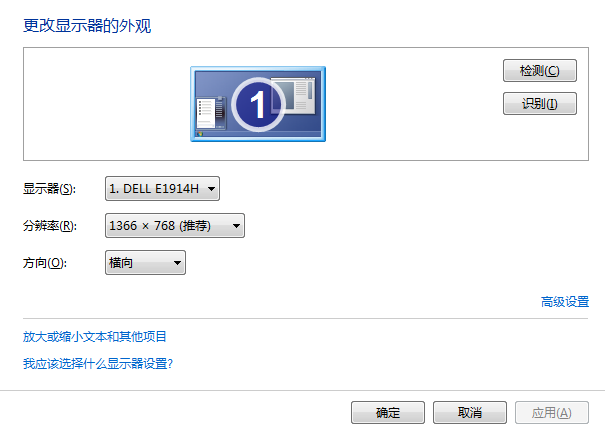Click the 应用(A) apply button
The height and width of the screenshot is (439, 605).
pos(551,412)
